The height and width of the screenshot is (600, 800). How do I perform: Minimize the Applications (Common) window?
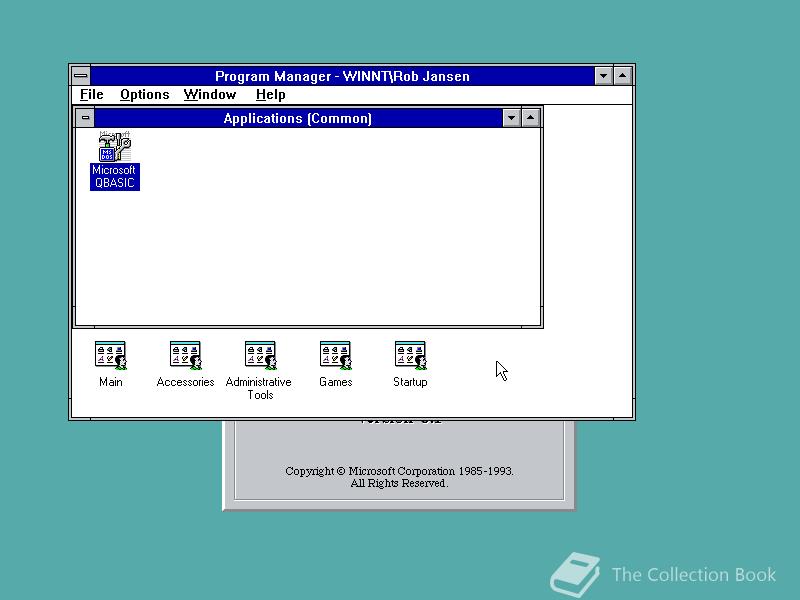[x=511, y=118]
